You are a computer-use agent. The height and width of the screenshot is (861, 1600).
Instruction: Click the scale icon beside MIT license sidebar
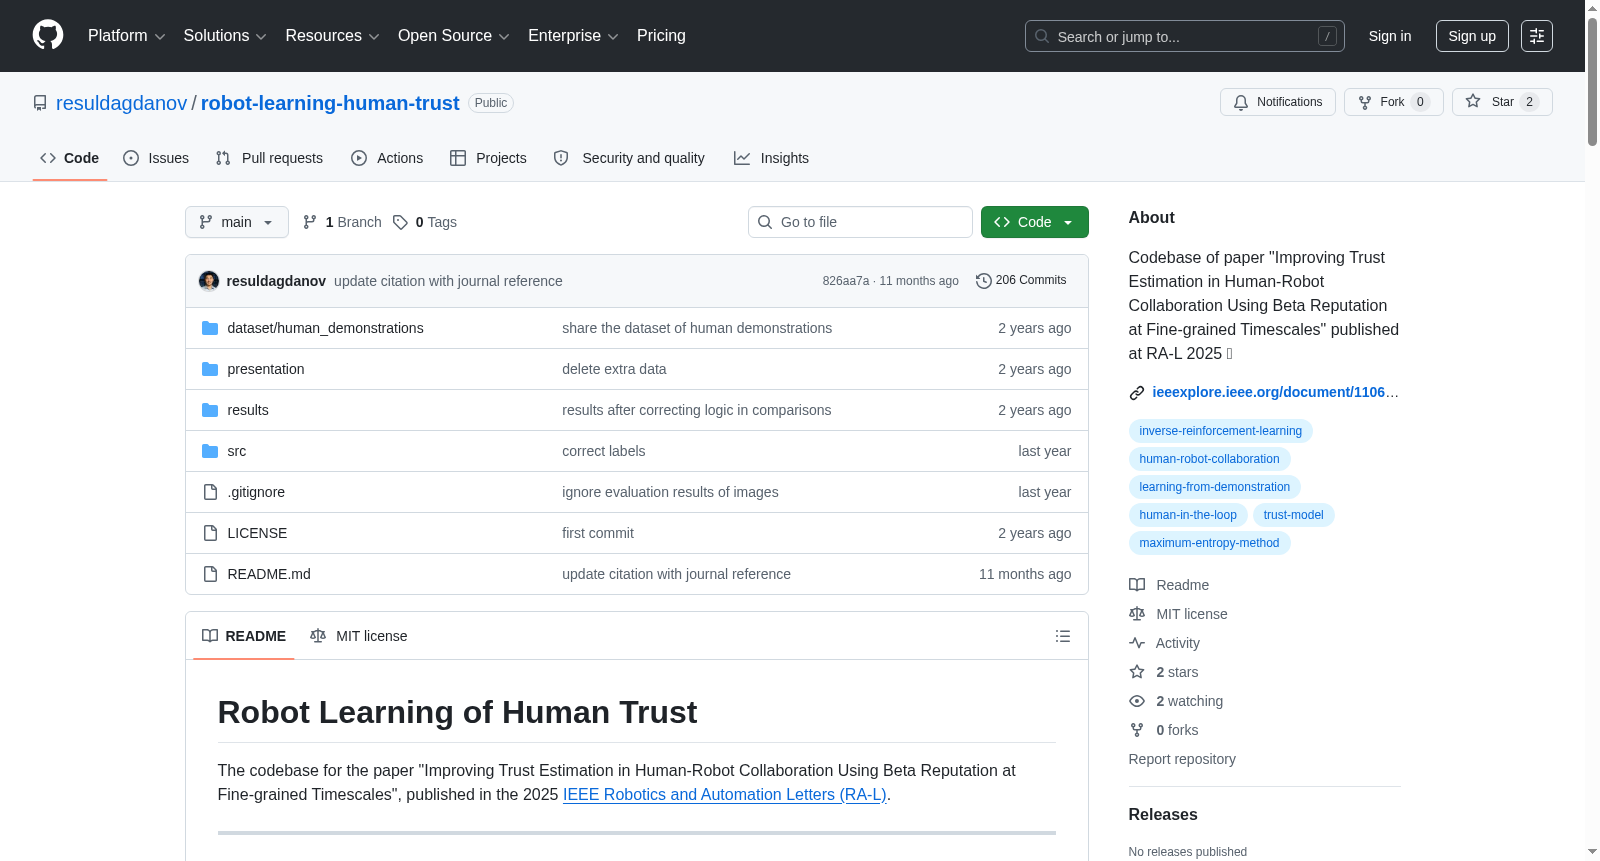(x=1137, y=614)
